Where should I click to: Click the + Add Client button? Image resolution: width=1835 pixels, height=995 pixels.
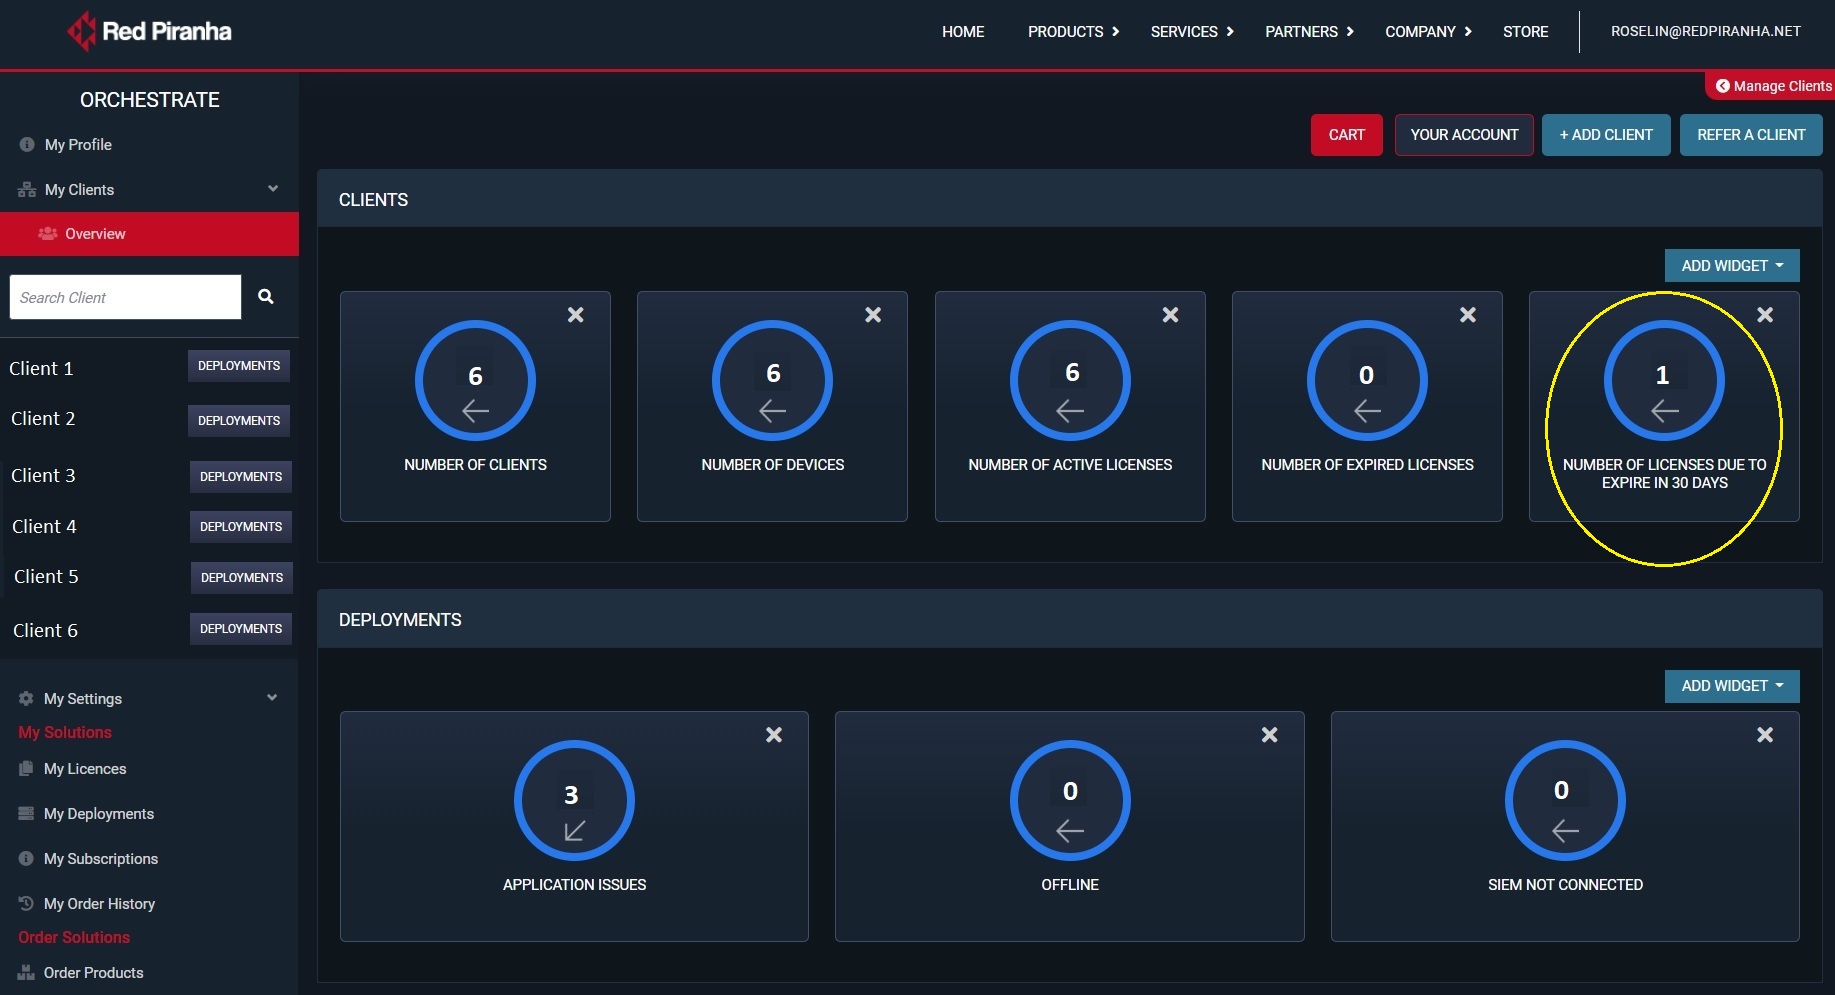(x=1606, y=135)
